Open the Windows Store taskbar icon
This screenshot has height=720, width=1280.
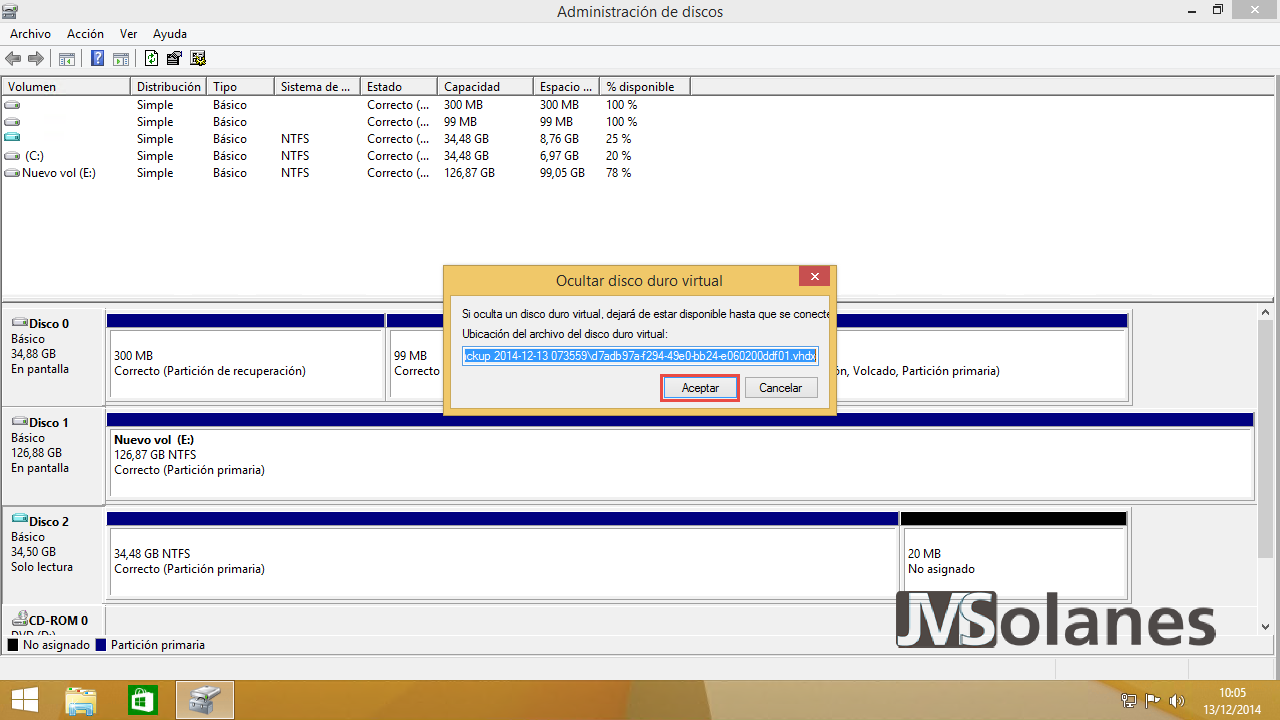click(142, 700)
